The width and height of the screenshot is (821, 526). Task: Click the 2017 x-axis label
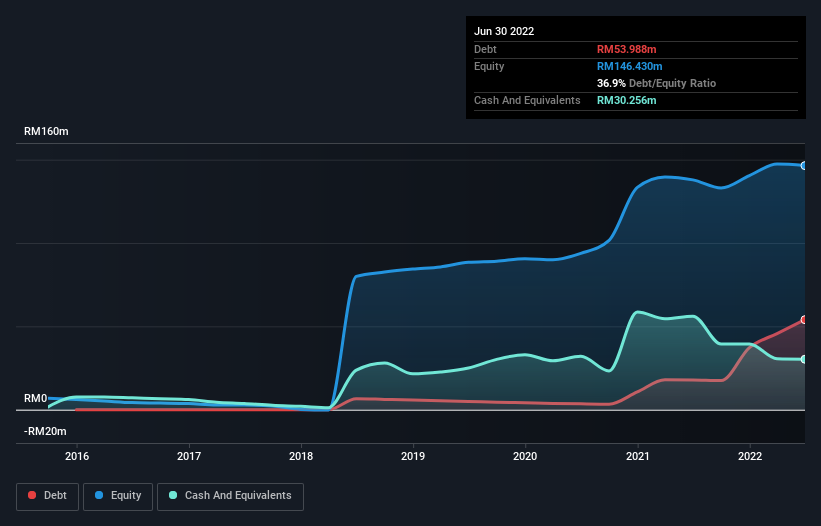coord(189,456)
